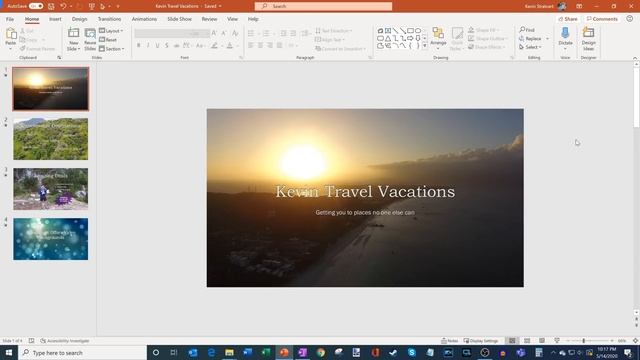
Task: Select slide 3 thumbnail with the hiker
Action: coord(51,189)
